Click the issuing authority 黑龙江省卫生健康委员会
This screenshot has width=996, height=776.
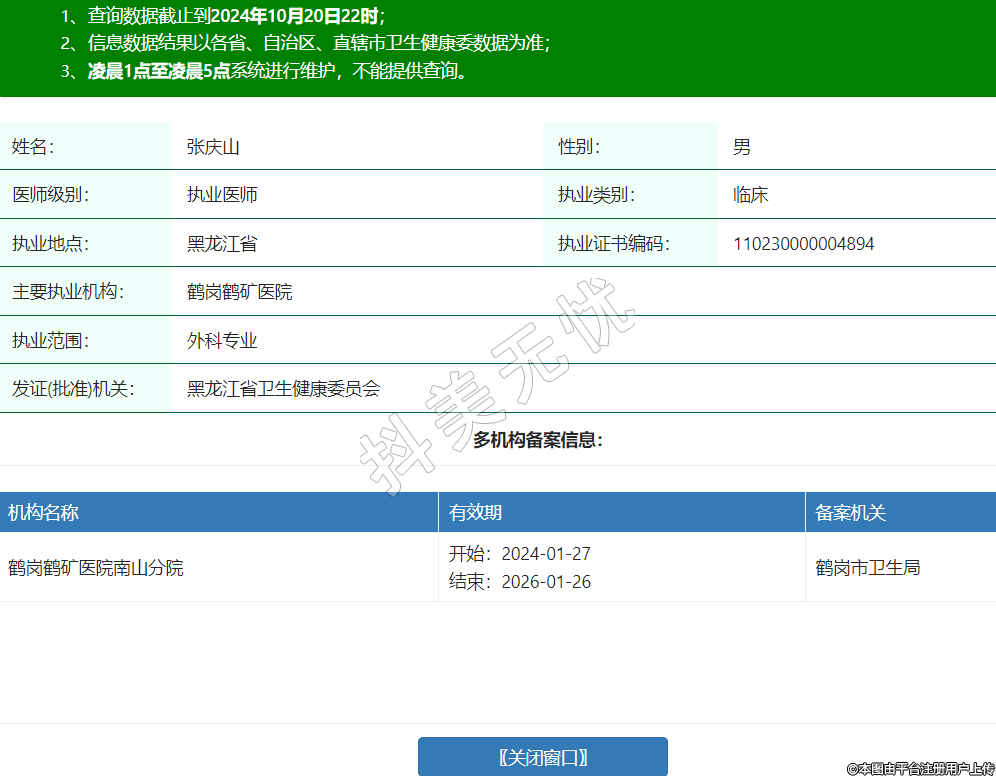pos(284,389)
